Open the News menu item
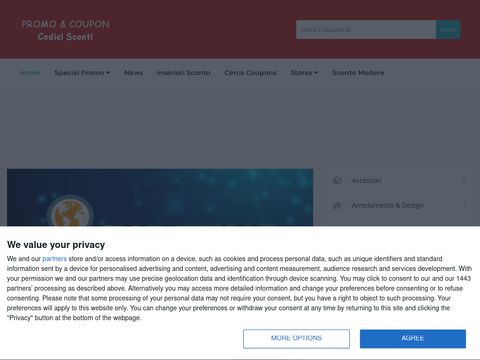This screenshot has width=480, height=360. pyautogui.click(x=133, y=73)
